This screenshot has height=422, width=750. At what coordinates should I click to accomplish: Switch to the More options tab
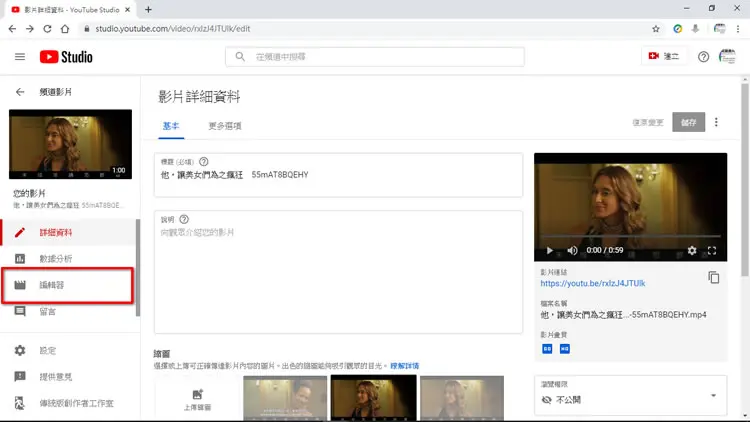click(225, 126)
